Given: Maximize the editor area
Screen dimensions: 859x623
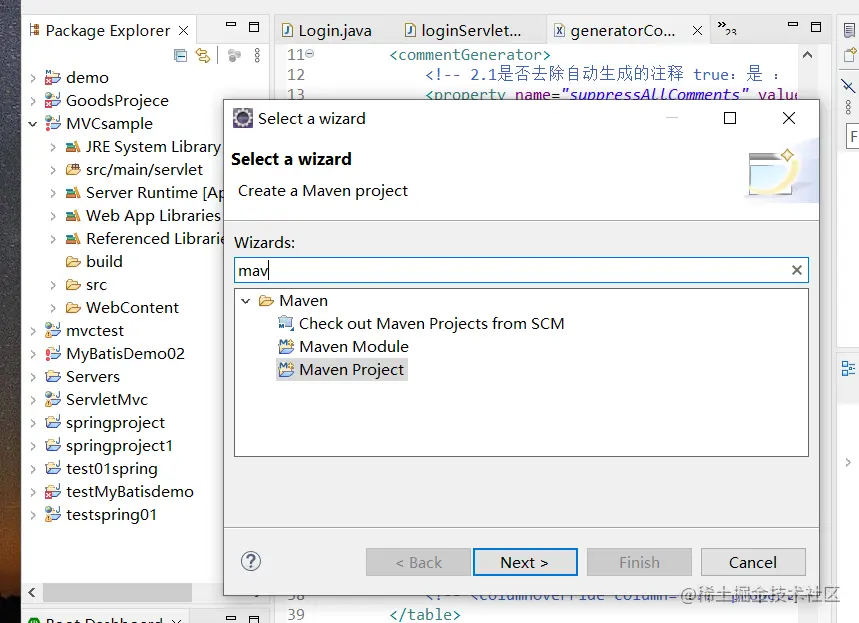Looking at the screenshot, I should [816, 27].
